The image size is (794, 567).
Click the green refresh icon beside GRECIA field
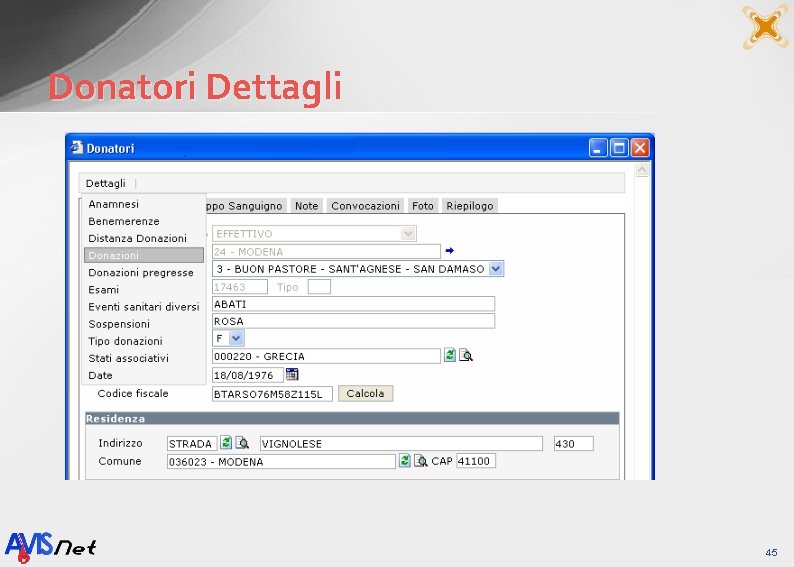(450, 355)
